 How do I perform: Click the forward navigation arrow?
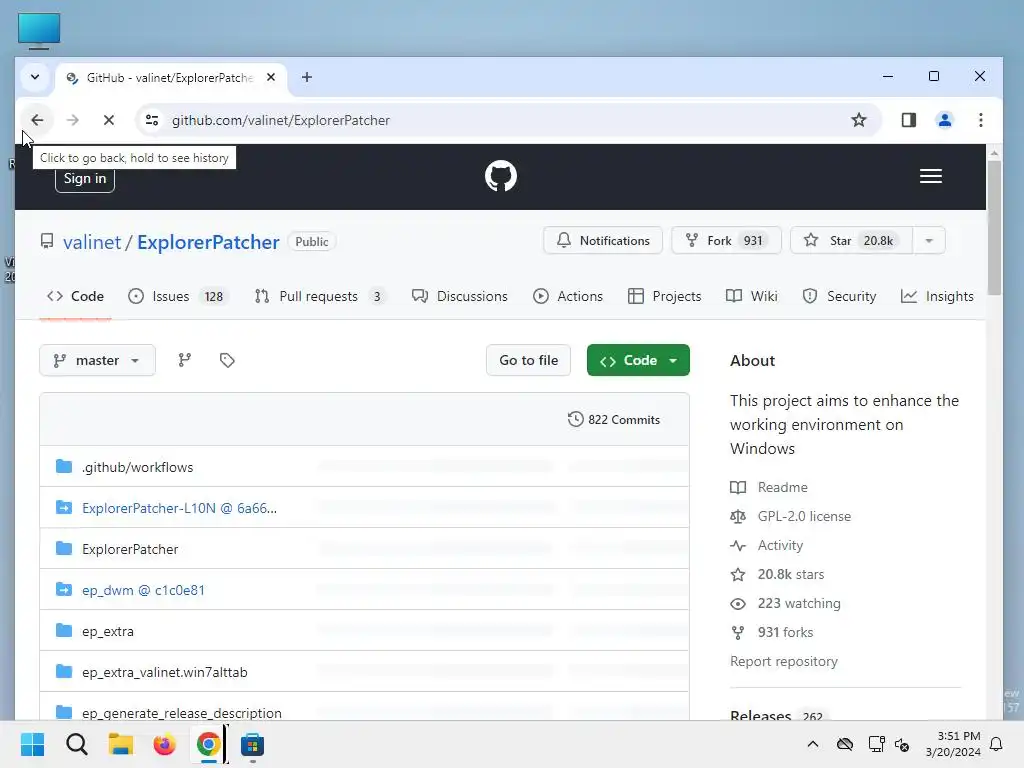pyautogui.click(x=72, y=120)
